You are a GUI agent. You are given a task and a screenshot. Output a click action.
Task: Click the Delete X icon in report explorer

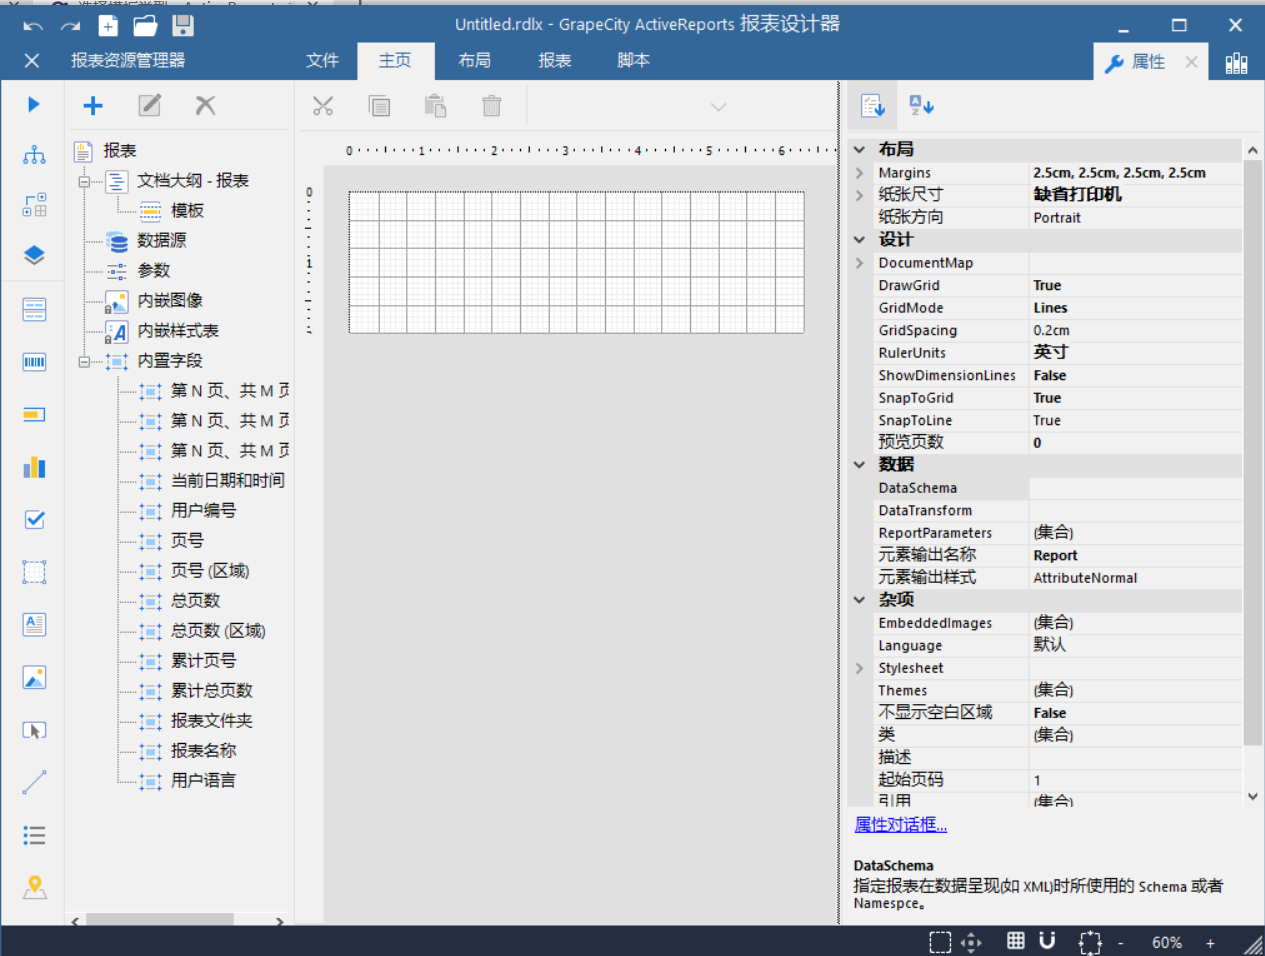click(x=205, y=105)
